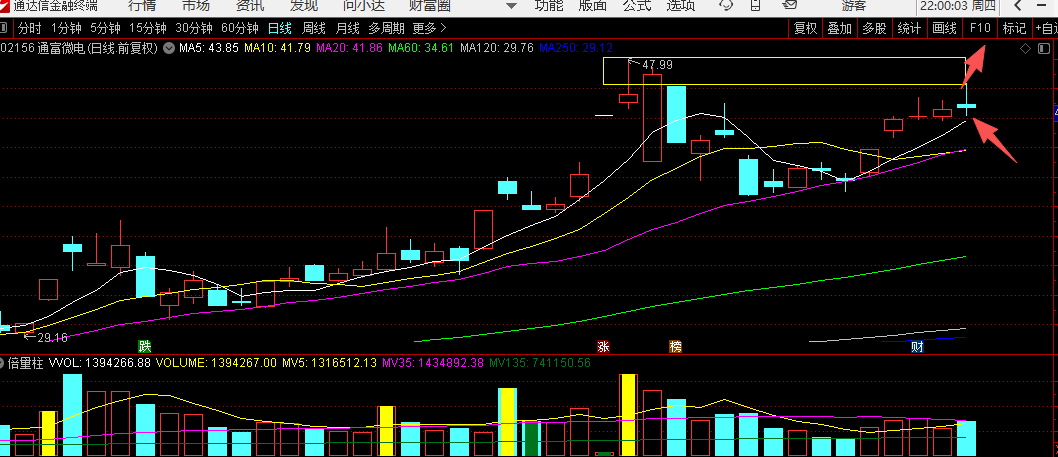This screenshot has height=457, width=1058.
Task: Open the mail message icon
Action: tap(791, 5)
